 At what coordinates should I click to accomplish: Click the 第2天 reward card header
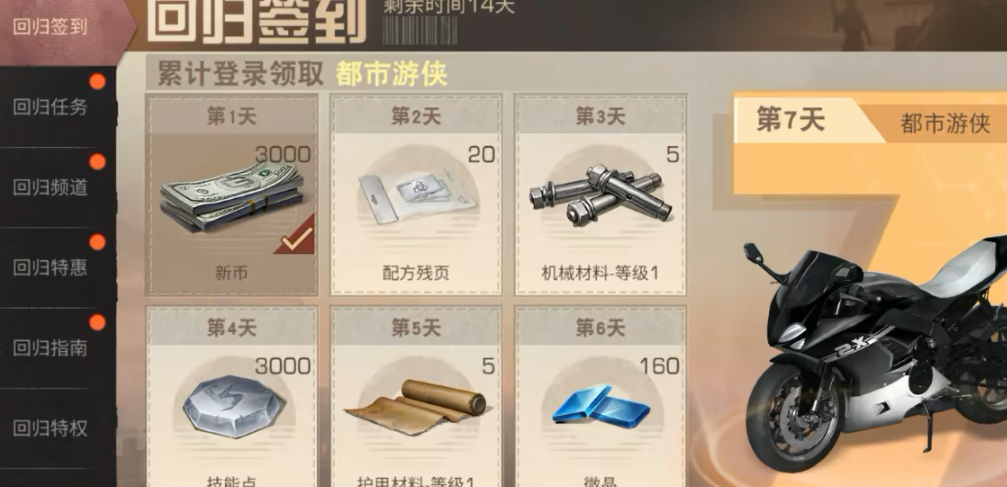click(416, 116)
